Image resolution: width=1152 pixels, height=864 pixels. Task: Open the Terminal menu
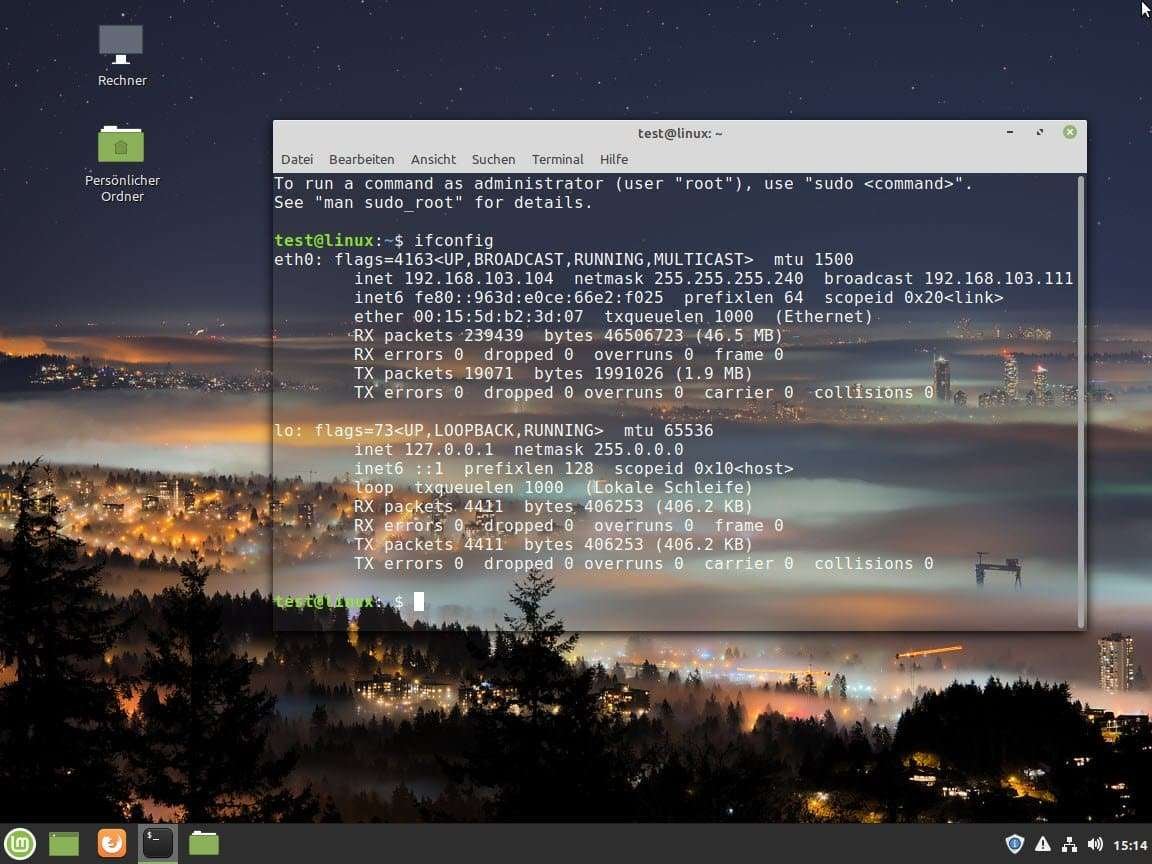557,159
